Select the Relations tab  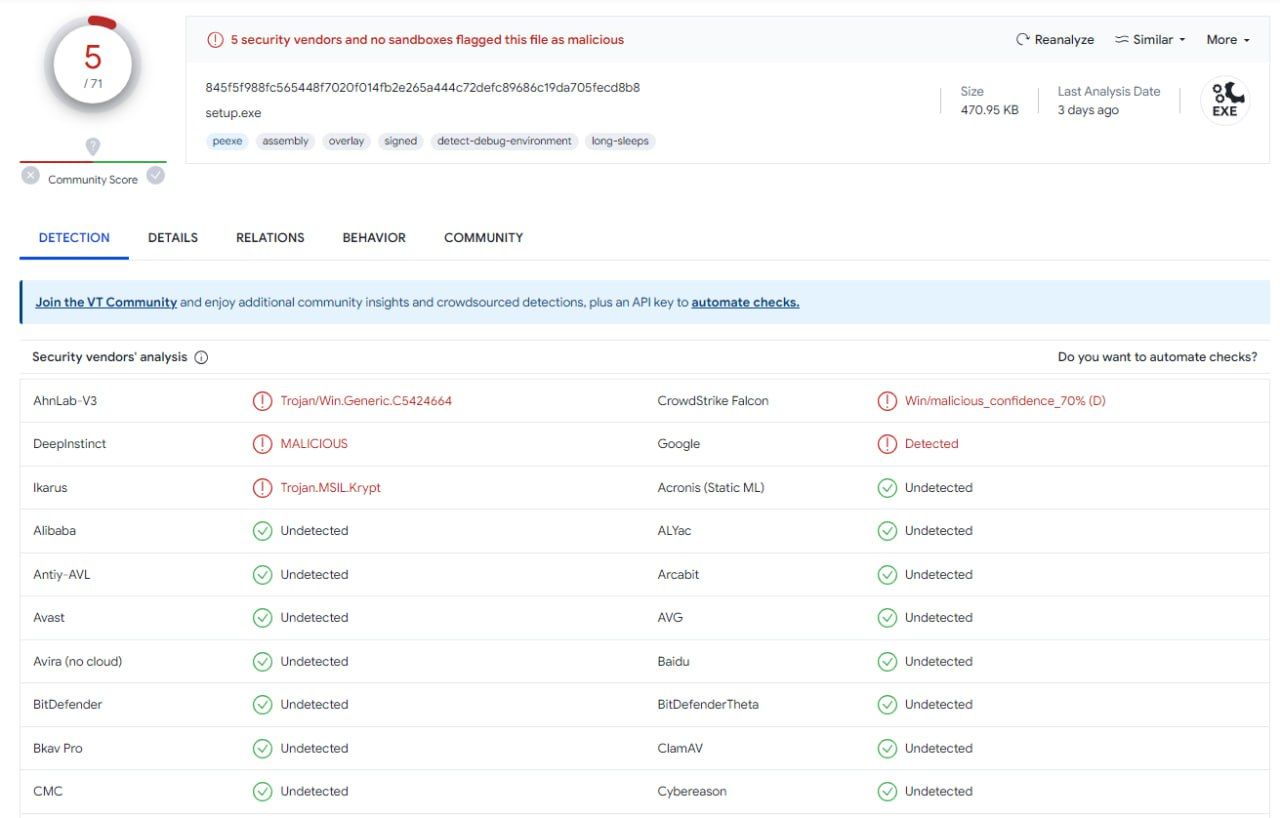pyautogui.click(x=270, y=238)
